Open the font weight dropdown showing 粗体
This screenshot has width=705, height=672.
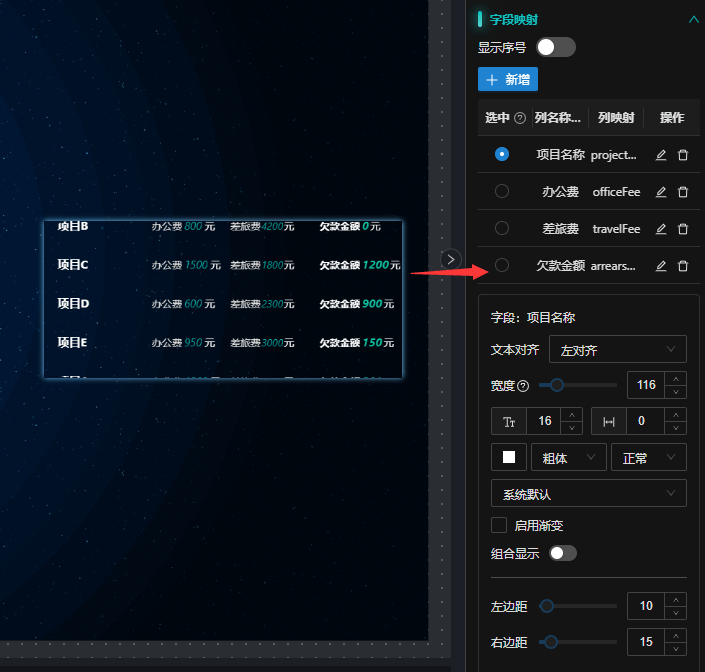click(x=568, y=457)
